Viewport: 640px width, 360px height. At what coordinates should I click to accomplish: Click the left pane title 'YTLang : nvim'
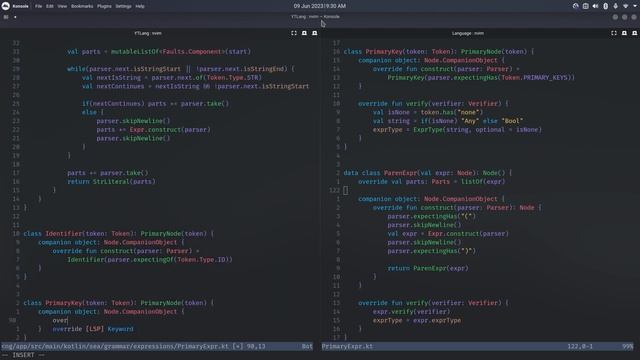[x=148, y=33]
